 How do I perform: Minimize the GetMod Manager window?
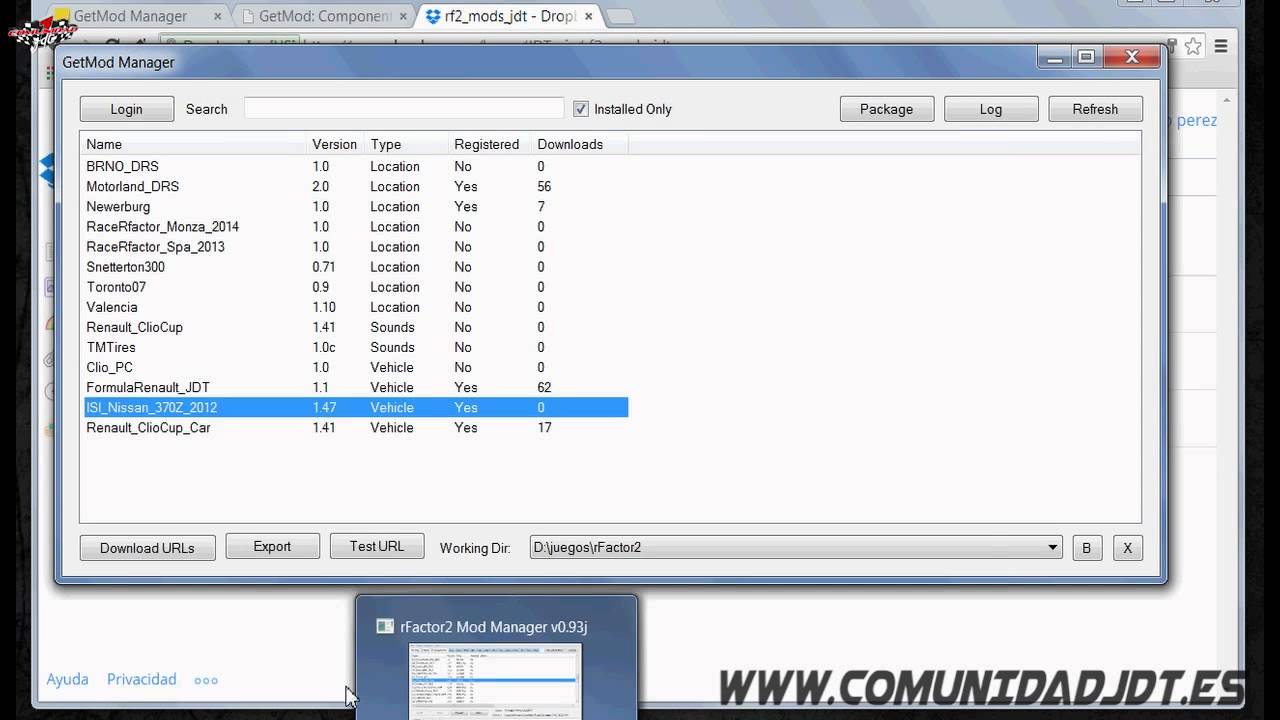1054,58
